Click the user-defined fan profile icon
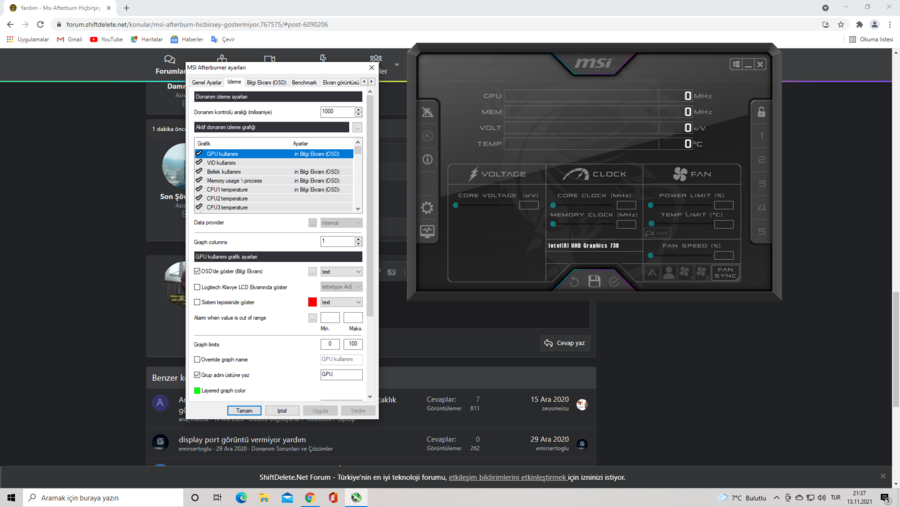 pos(669,273)
